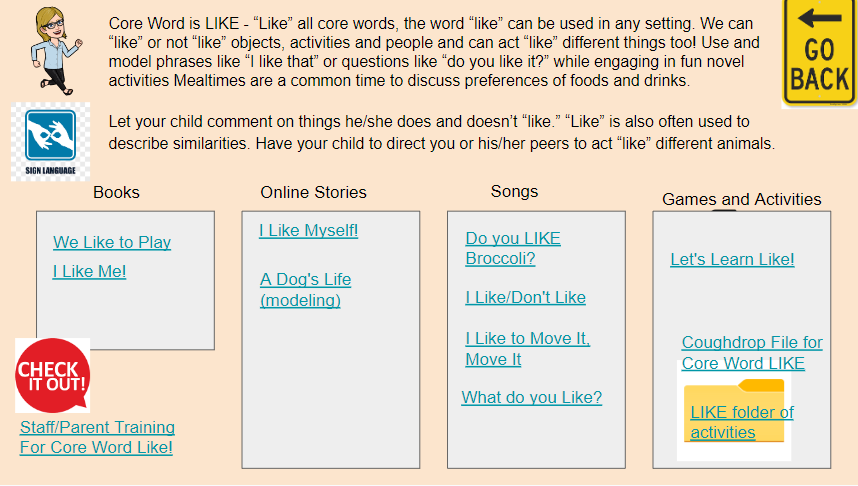Image resolution: width=858 pixels, height=486 pixels.
Task: Open the I Like/Don't Like song
Action: (x=525, y=297)
